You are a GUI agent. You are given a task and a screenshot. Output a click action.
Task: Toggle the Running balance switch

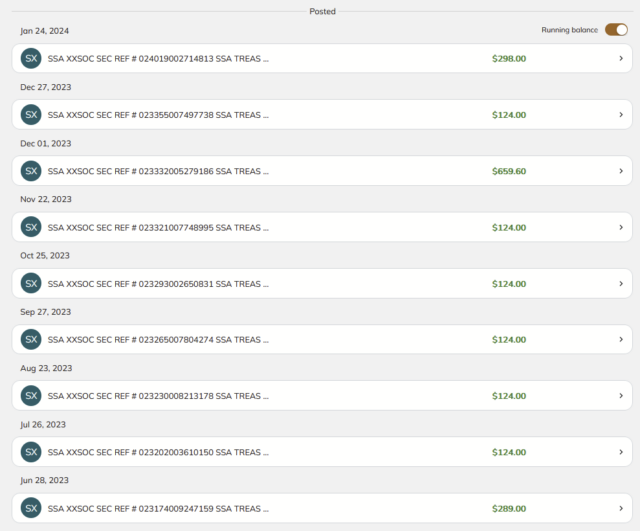point(616,30)
